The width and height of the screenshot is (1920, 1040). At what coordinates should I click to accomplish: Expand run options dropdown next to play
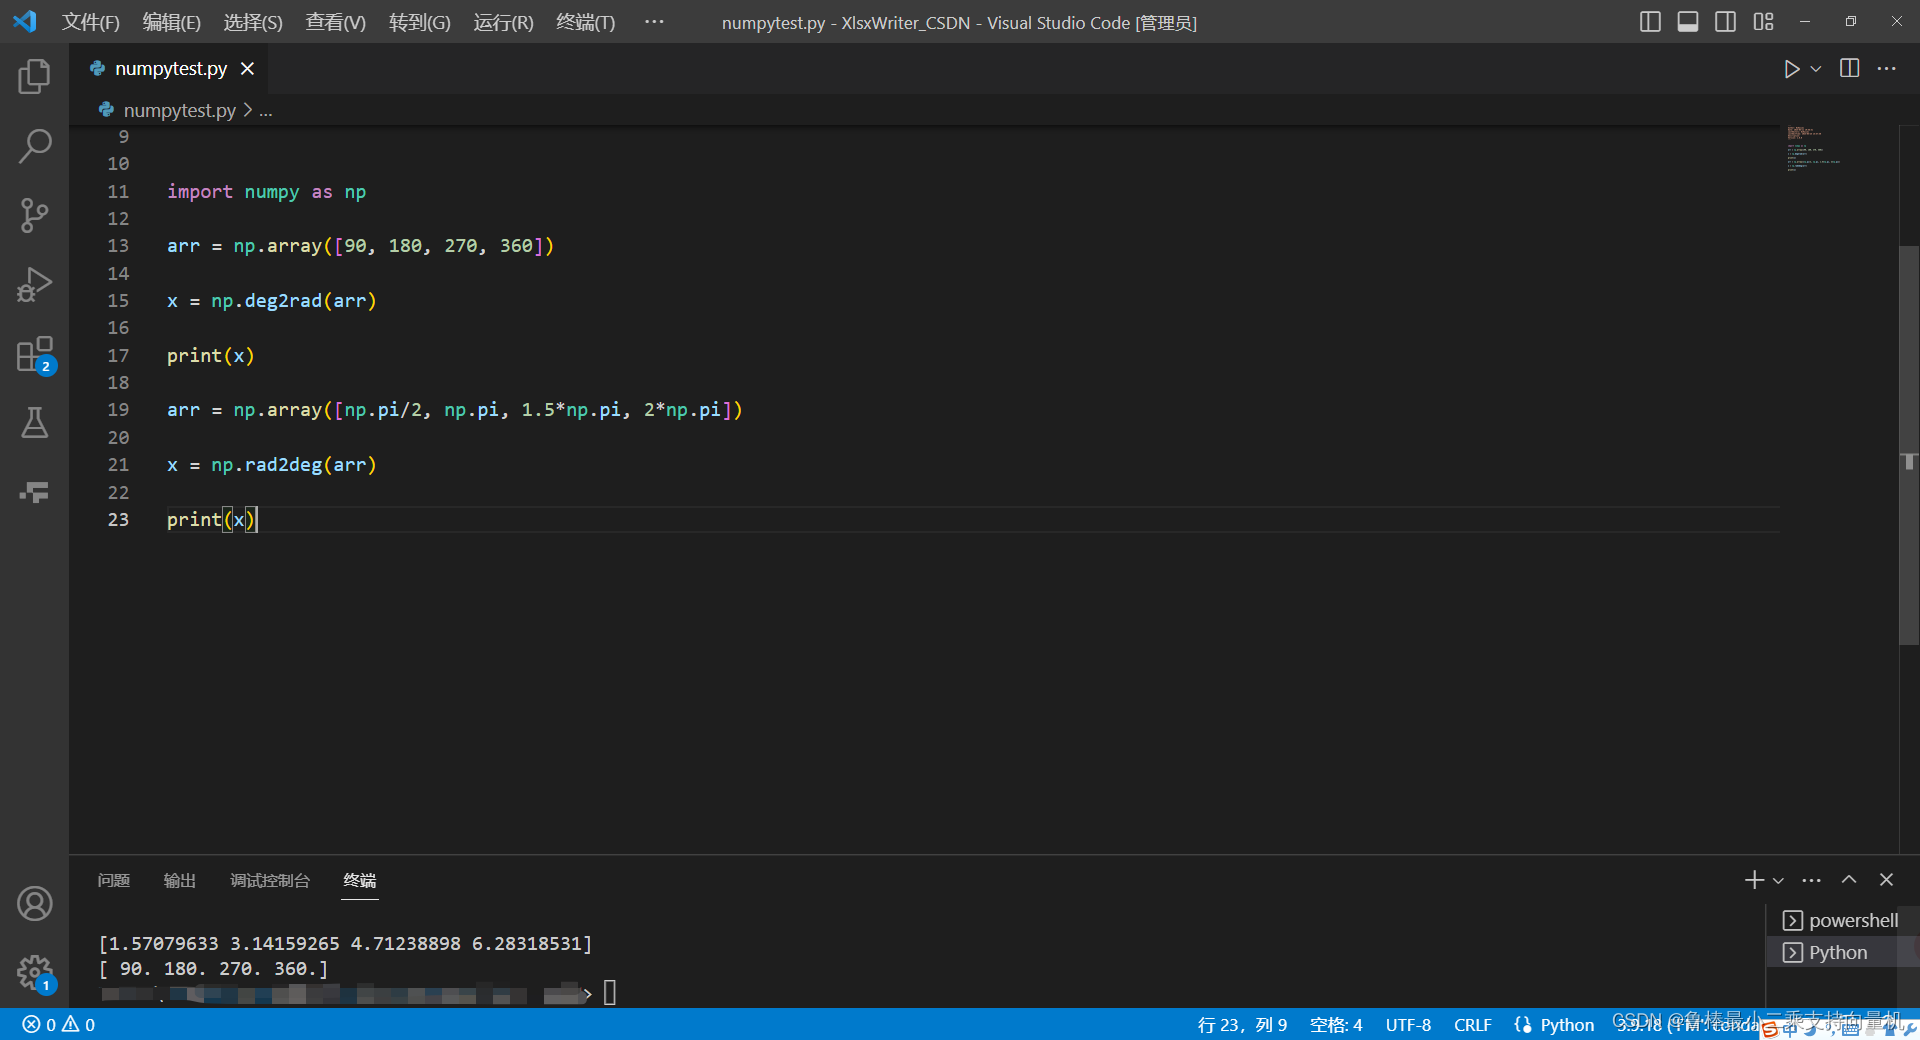point(1816,69)
